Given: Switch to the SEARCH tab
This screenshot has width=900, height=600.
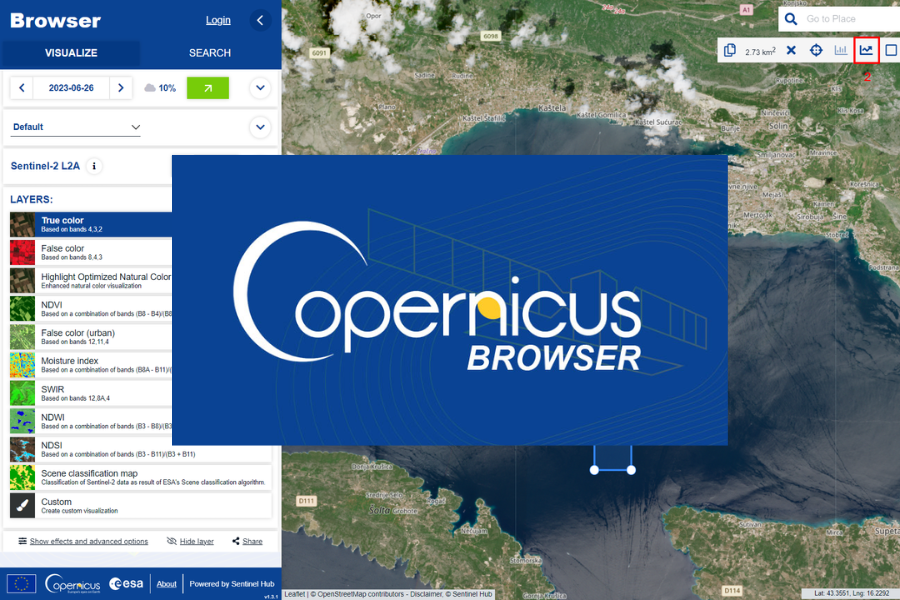Looking at the screenshot, I should [210, 53].
